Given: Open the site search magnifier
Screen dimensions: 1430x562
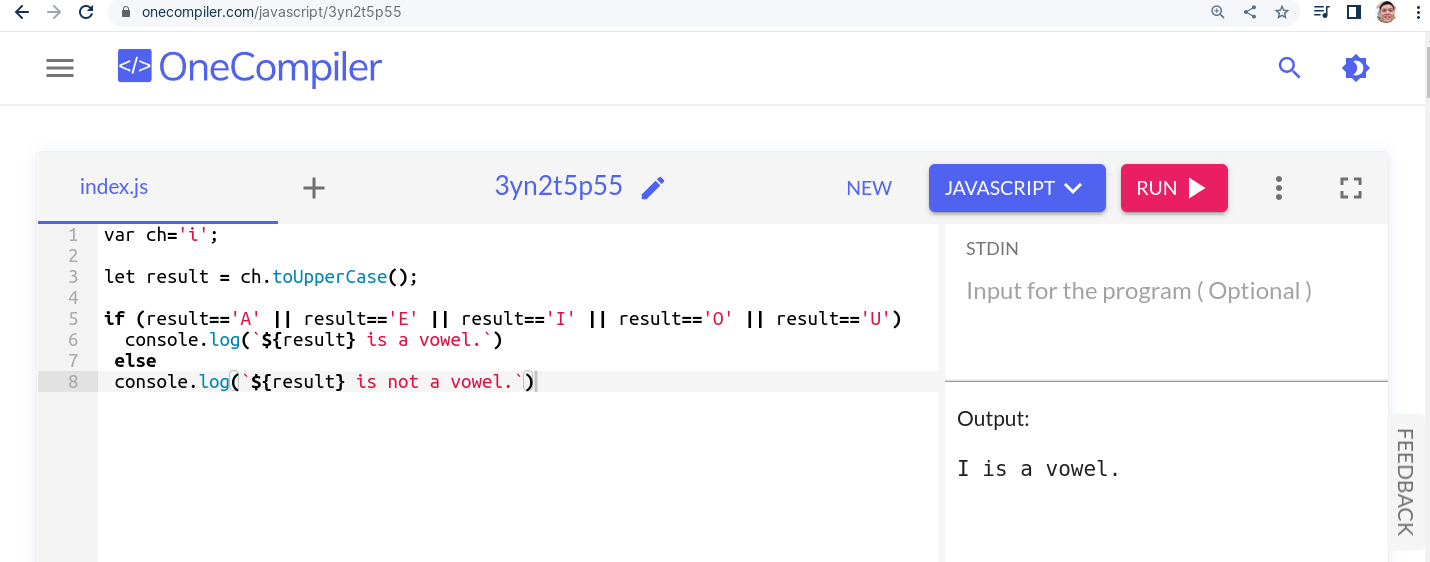Looking at the screenshot, I should [1290, 68].
